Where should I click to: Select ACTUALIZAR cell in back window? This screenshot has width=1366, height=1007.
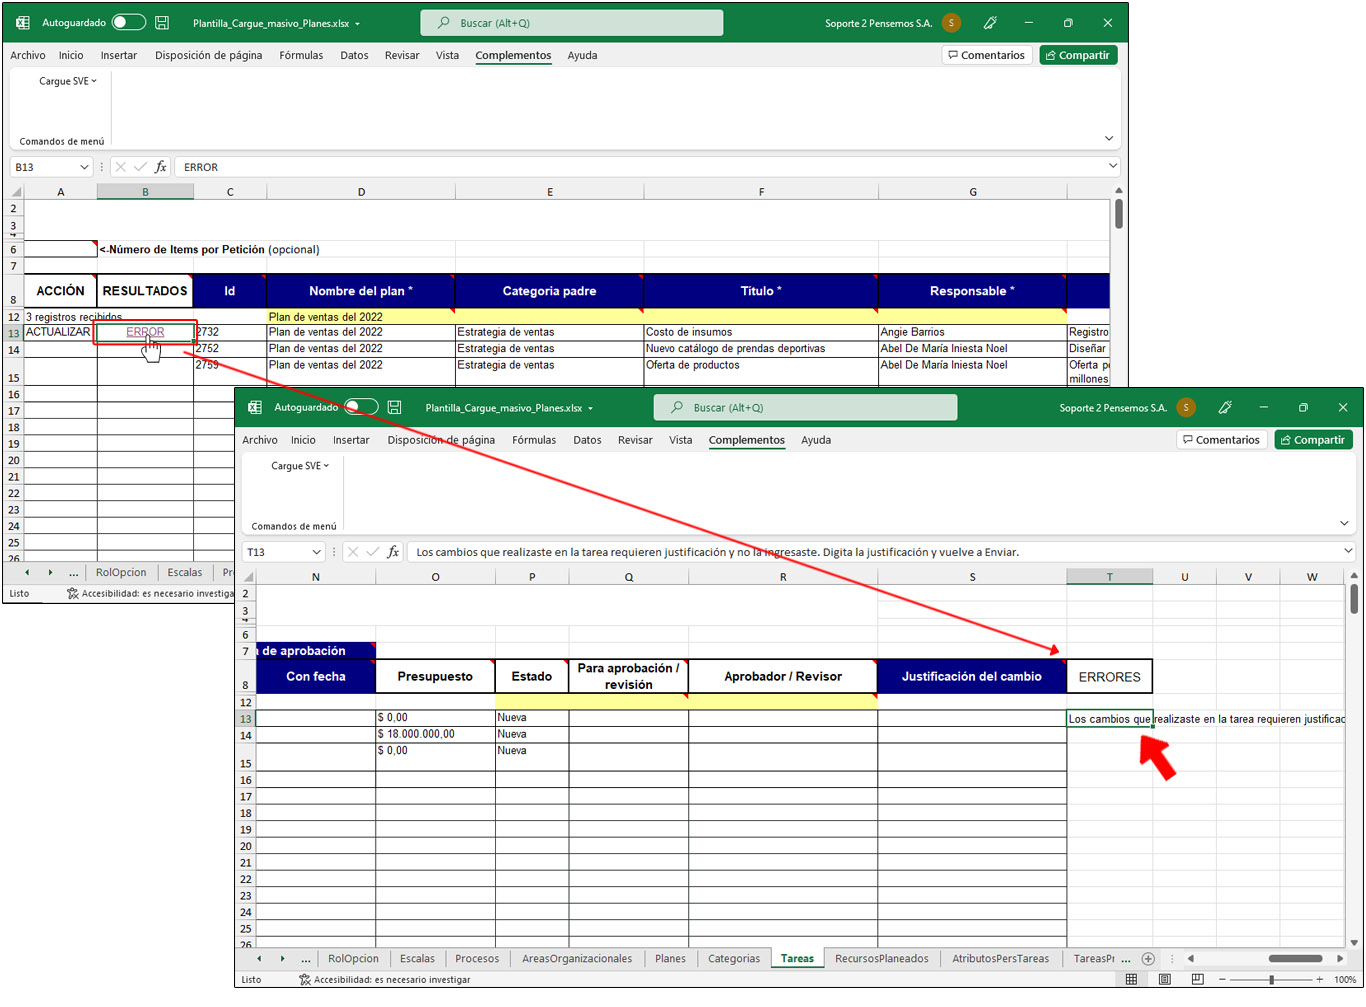point(60,332)
